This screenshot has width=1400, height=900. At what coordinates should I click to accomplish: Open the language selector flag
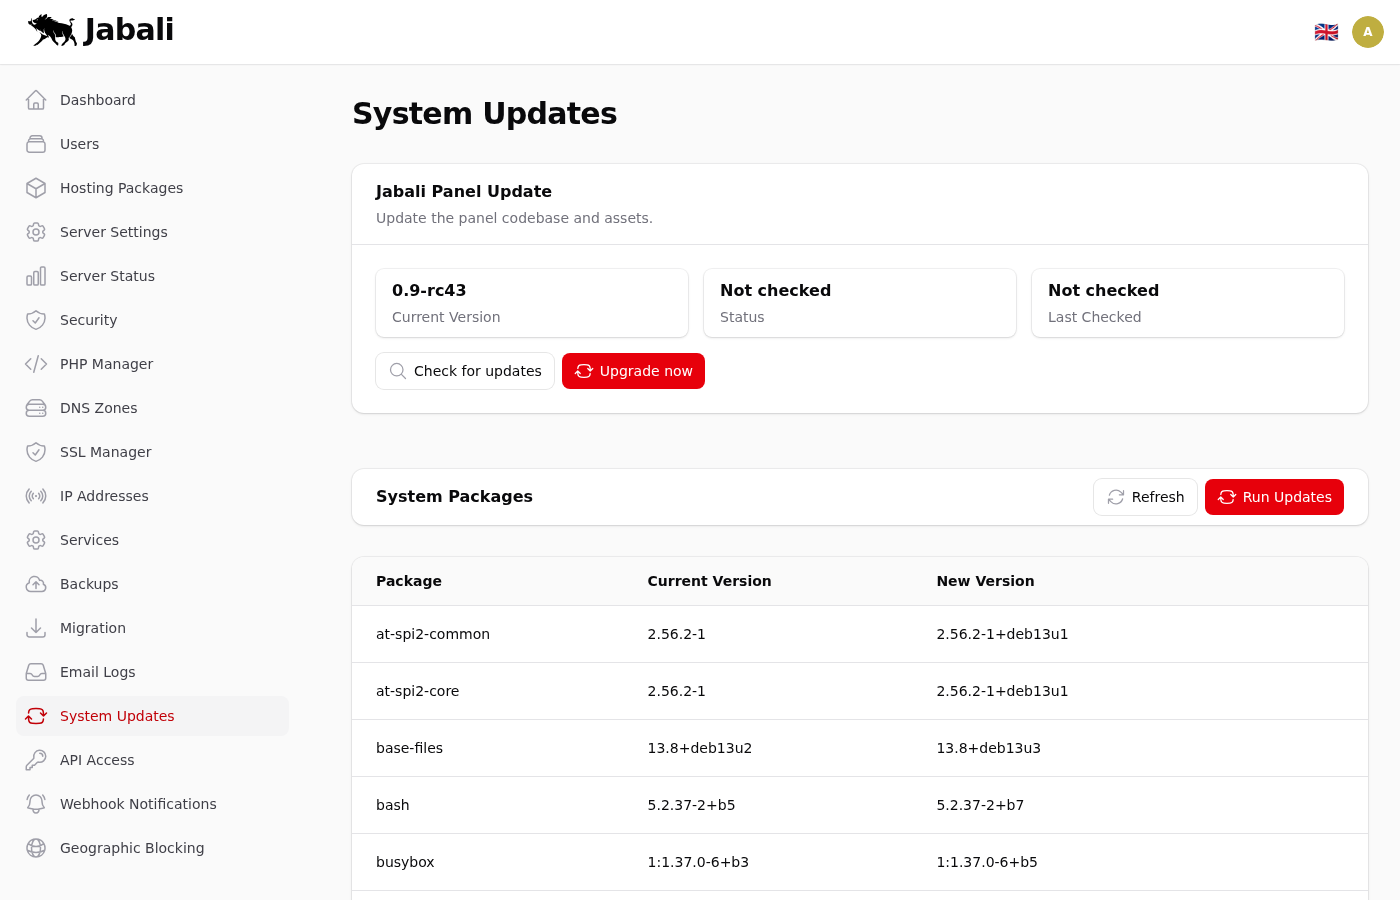(1326, 32)
